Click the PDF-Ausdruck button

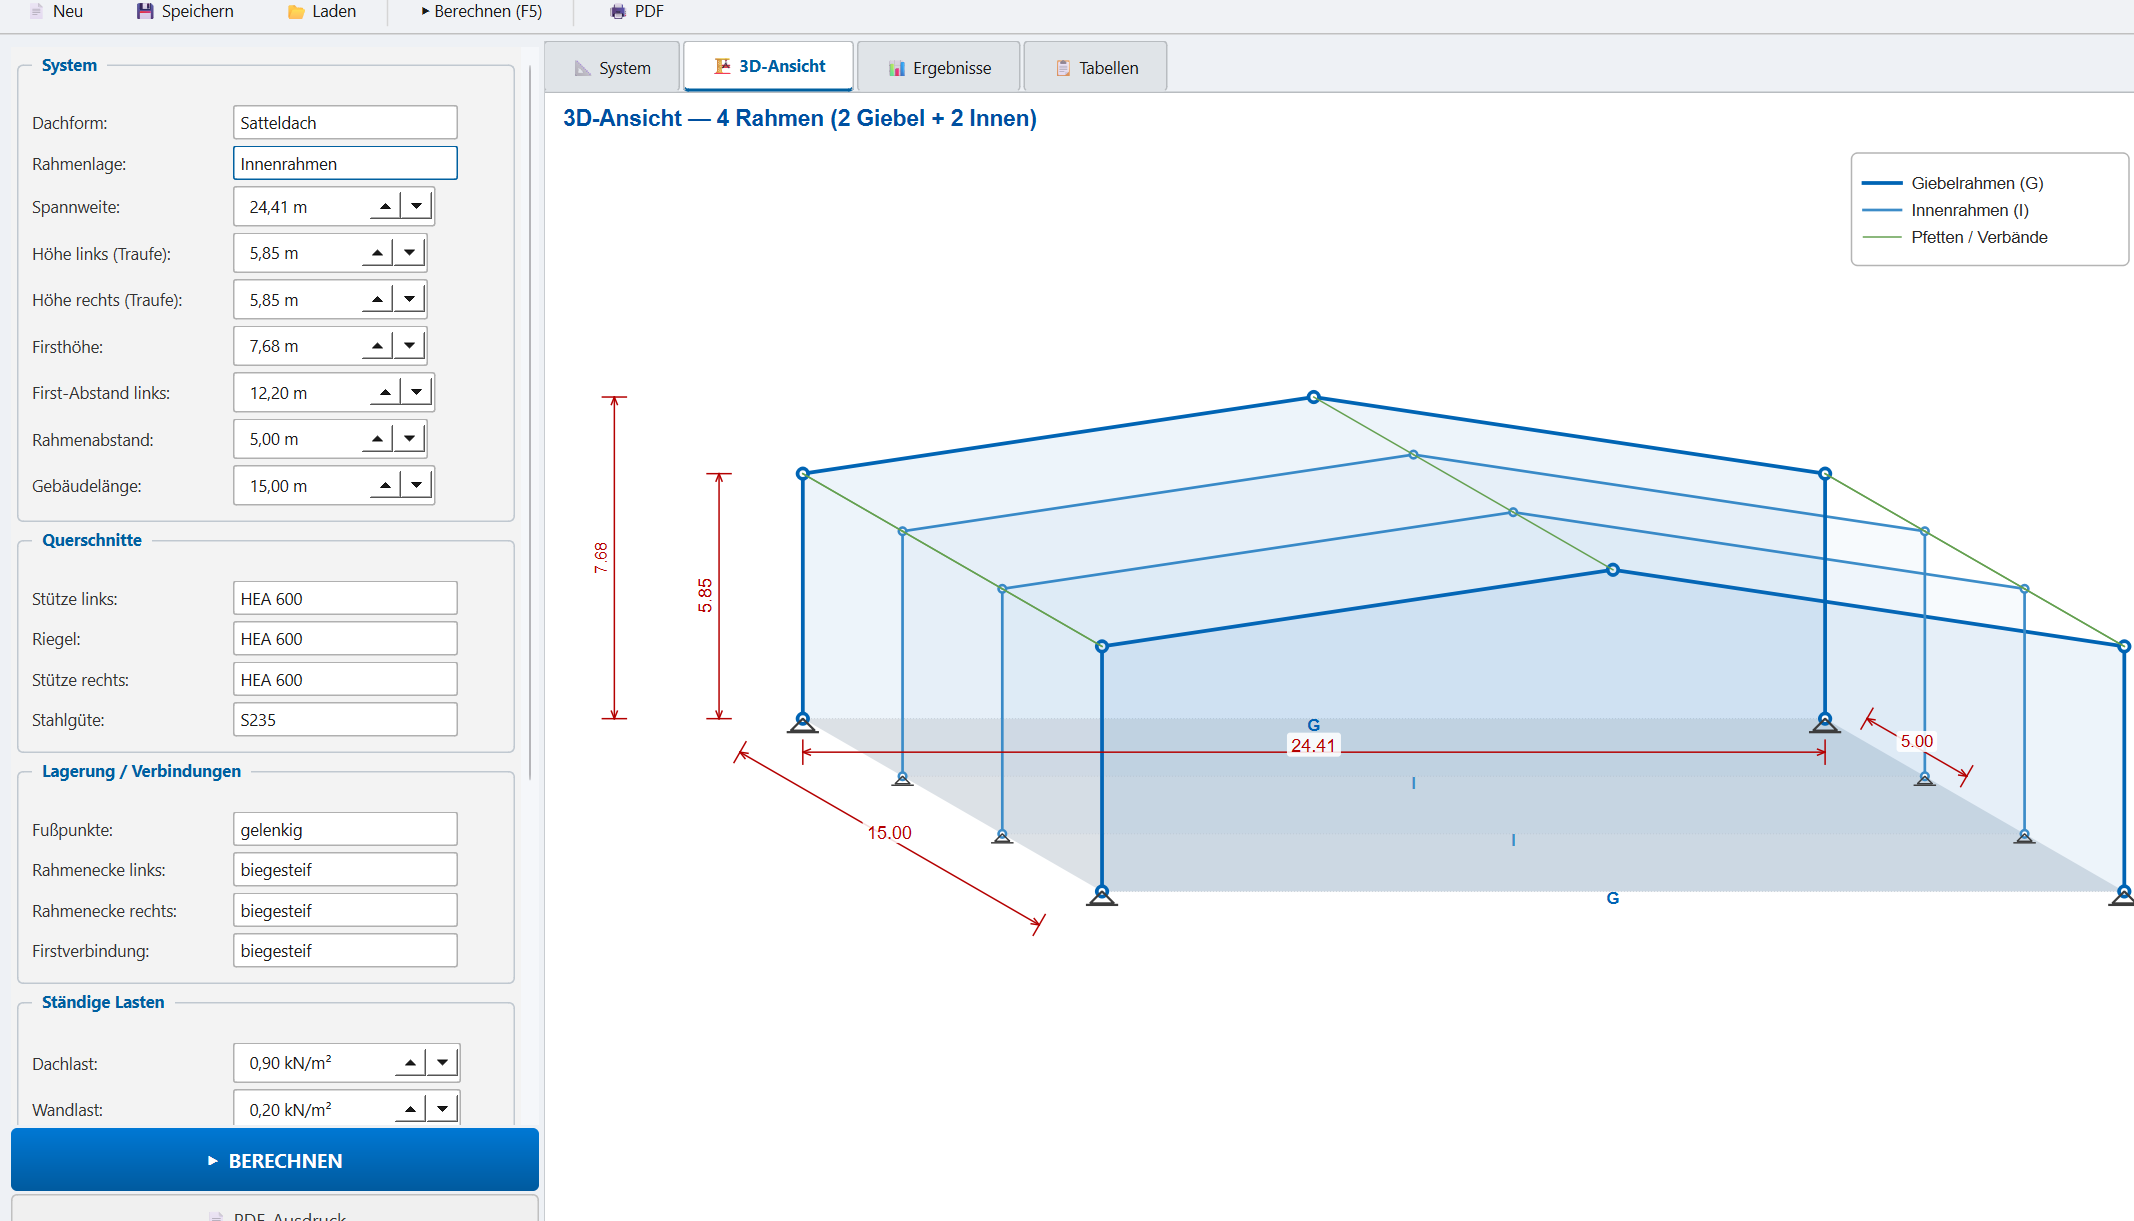(x=275, y=1209)
